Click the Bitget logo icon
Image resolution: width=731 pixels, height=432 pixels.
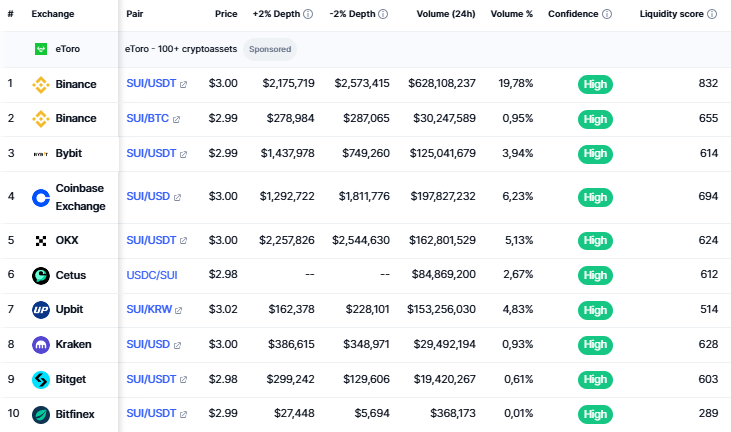tap(41, 380)
